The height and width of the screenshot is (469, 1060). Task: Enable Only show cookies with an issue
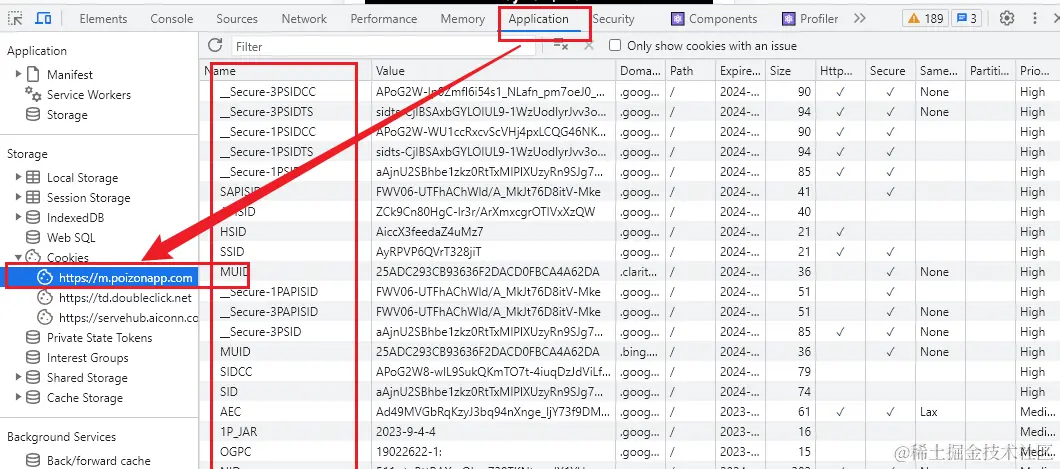615,45
